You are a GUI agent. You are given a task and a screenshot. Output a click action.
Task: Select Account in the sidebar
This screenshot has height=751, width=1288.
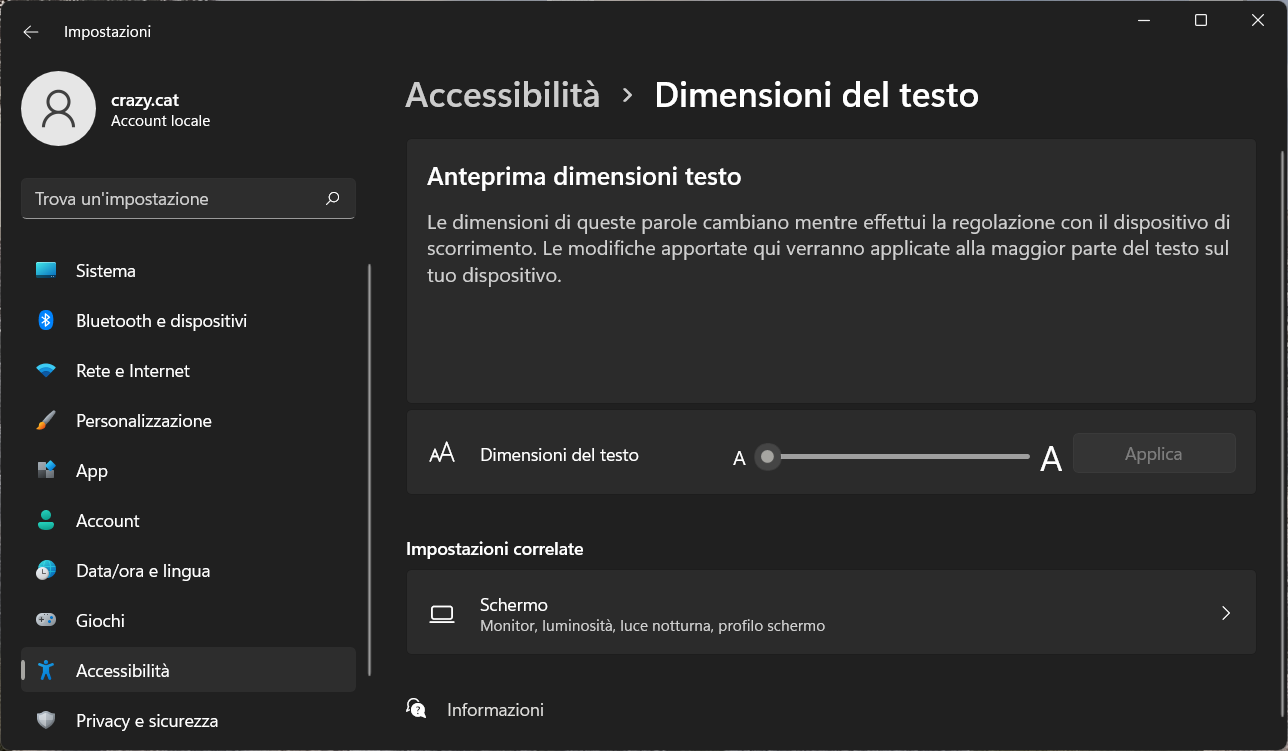(x=188, y=520)
